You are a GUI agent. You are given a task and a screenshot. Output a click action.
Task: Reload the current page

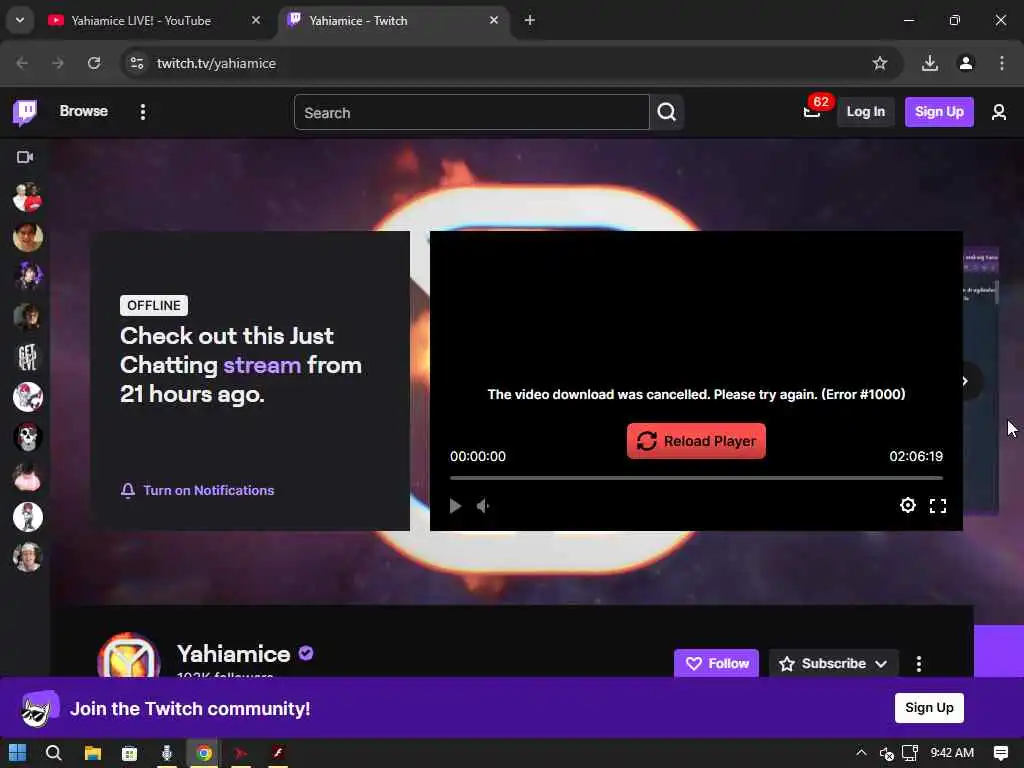(94, 63)
